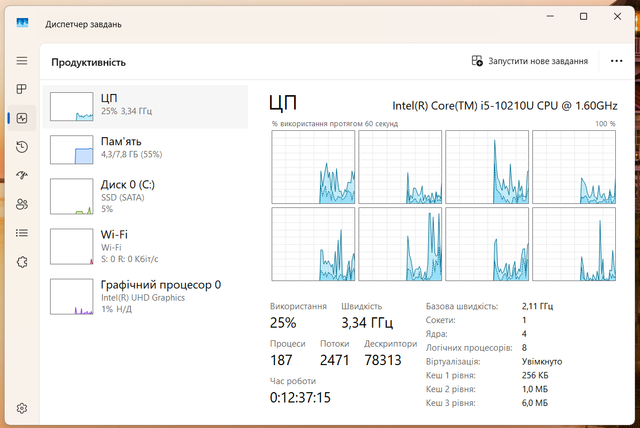Click the 78313 handles count
640x428 pixels.
click(383, 360)
